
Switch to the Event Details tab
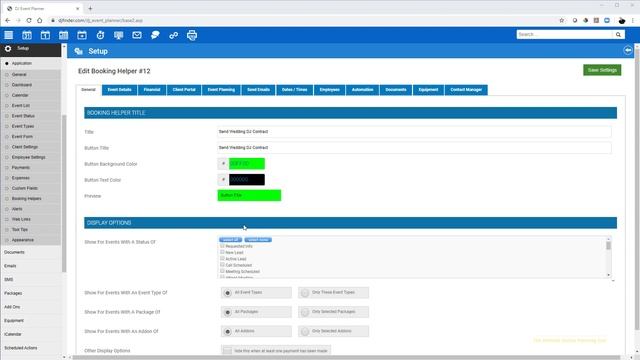click(120, 90)
